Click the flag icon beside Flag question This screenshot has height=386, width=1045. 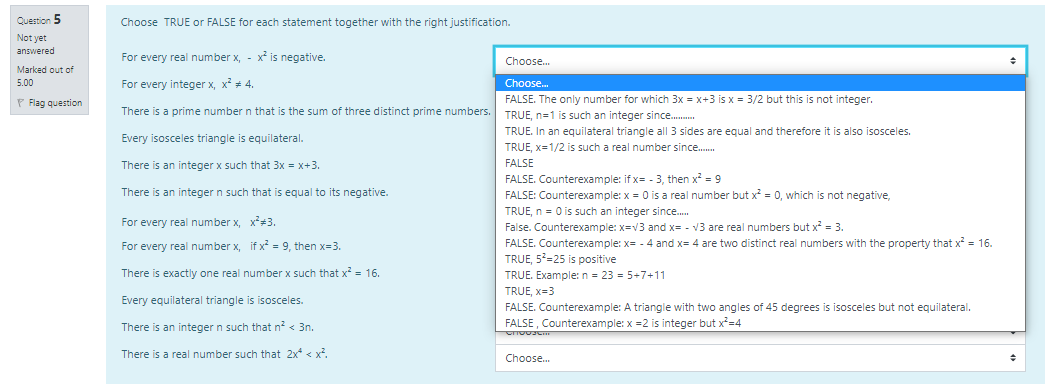point(21,103)
